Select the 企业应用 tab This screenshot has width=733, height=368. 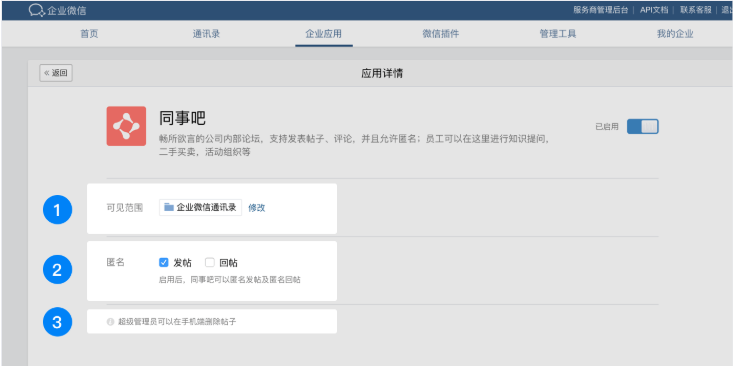[323, 34]
